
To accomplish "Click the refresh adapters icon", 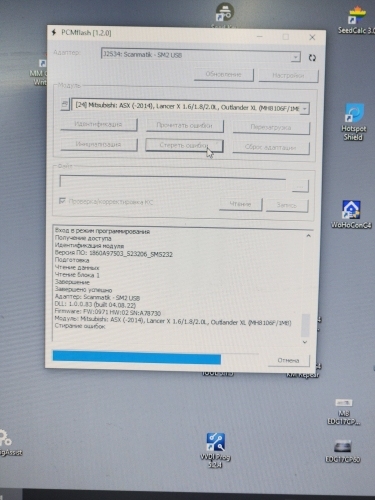I will pos(312,58).
